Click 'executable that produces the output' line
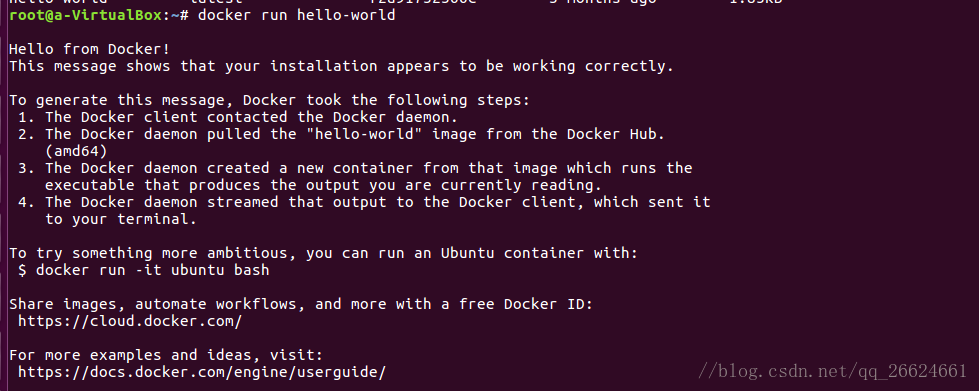The image size is (979, 391). 323,186
